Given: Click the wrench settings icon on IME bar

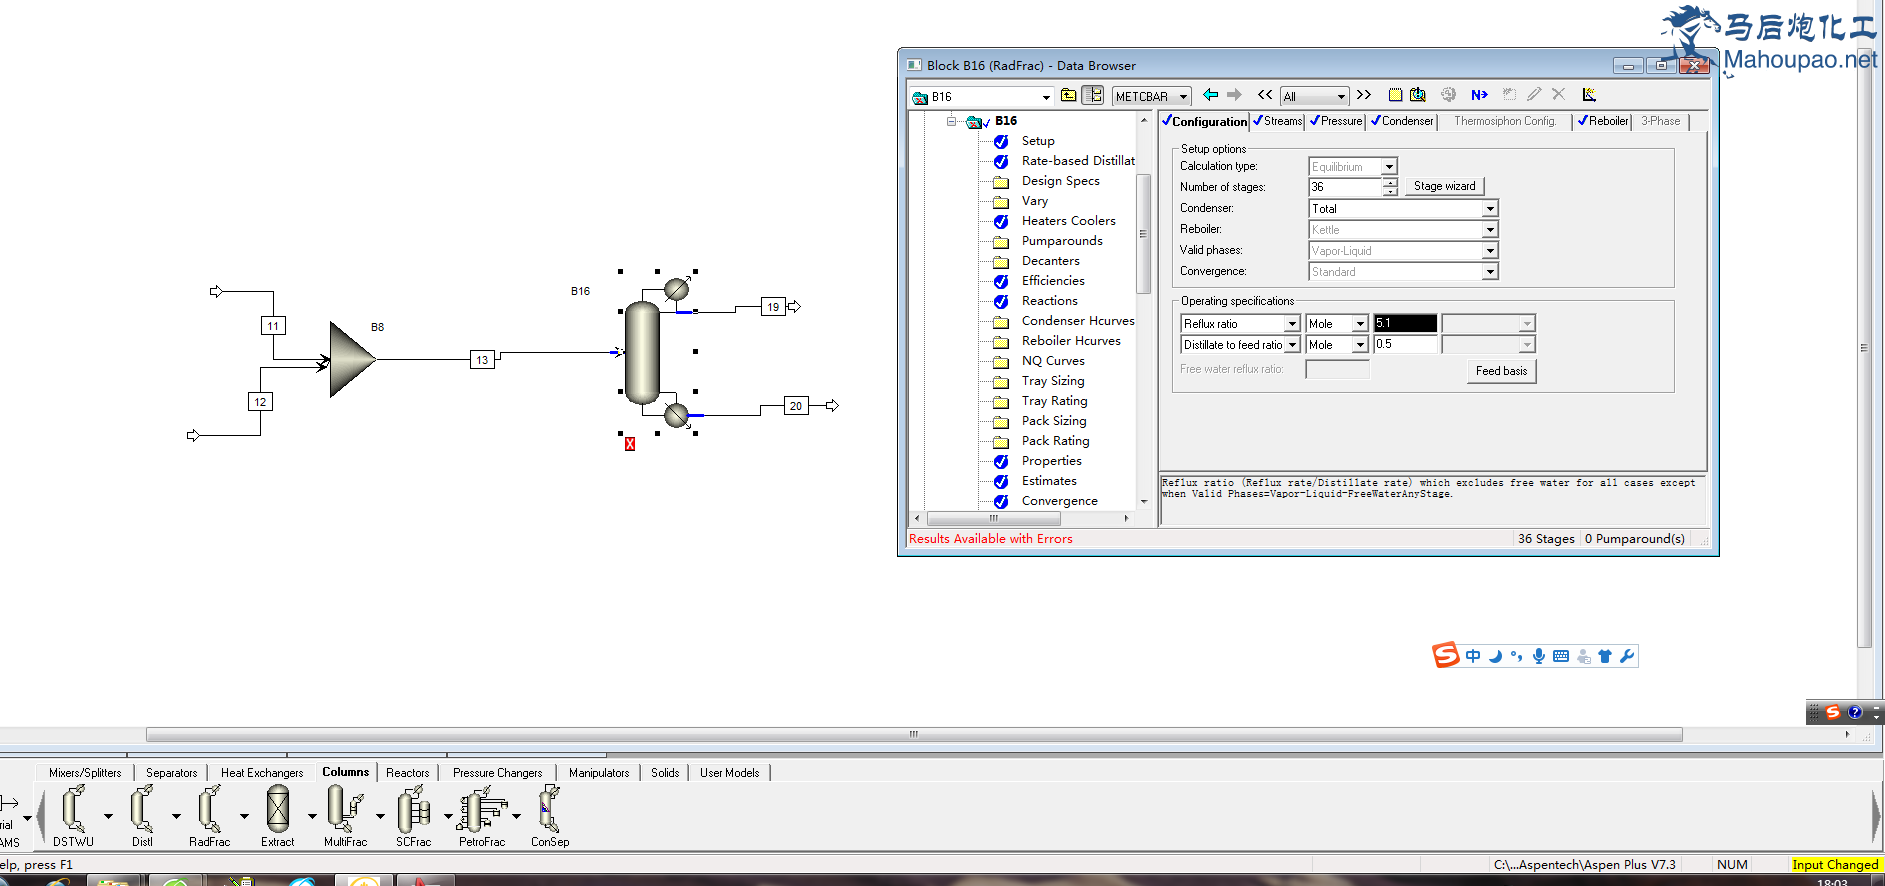Looking at the screenshot, I should 1627,656.
